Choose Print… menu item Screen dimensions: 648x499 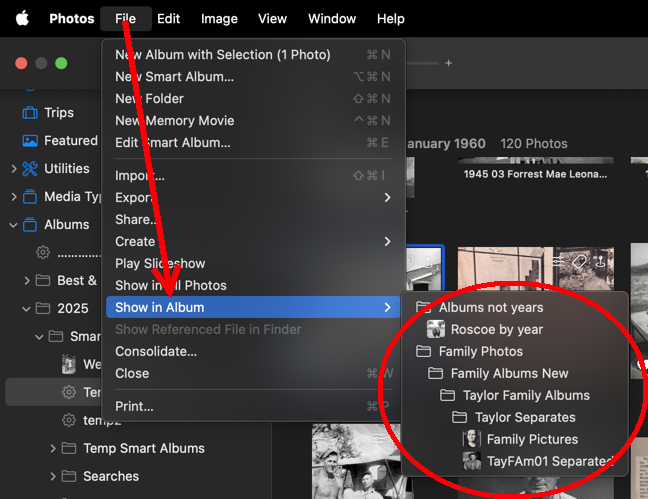tap(253, 406)
